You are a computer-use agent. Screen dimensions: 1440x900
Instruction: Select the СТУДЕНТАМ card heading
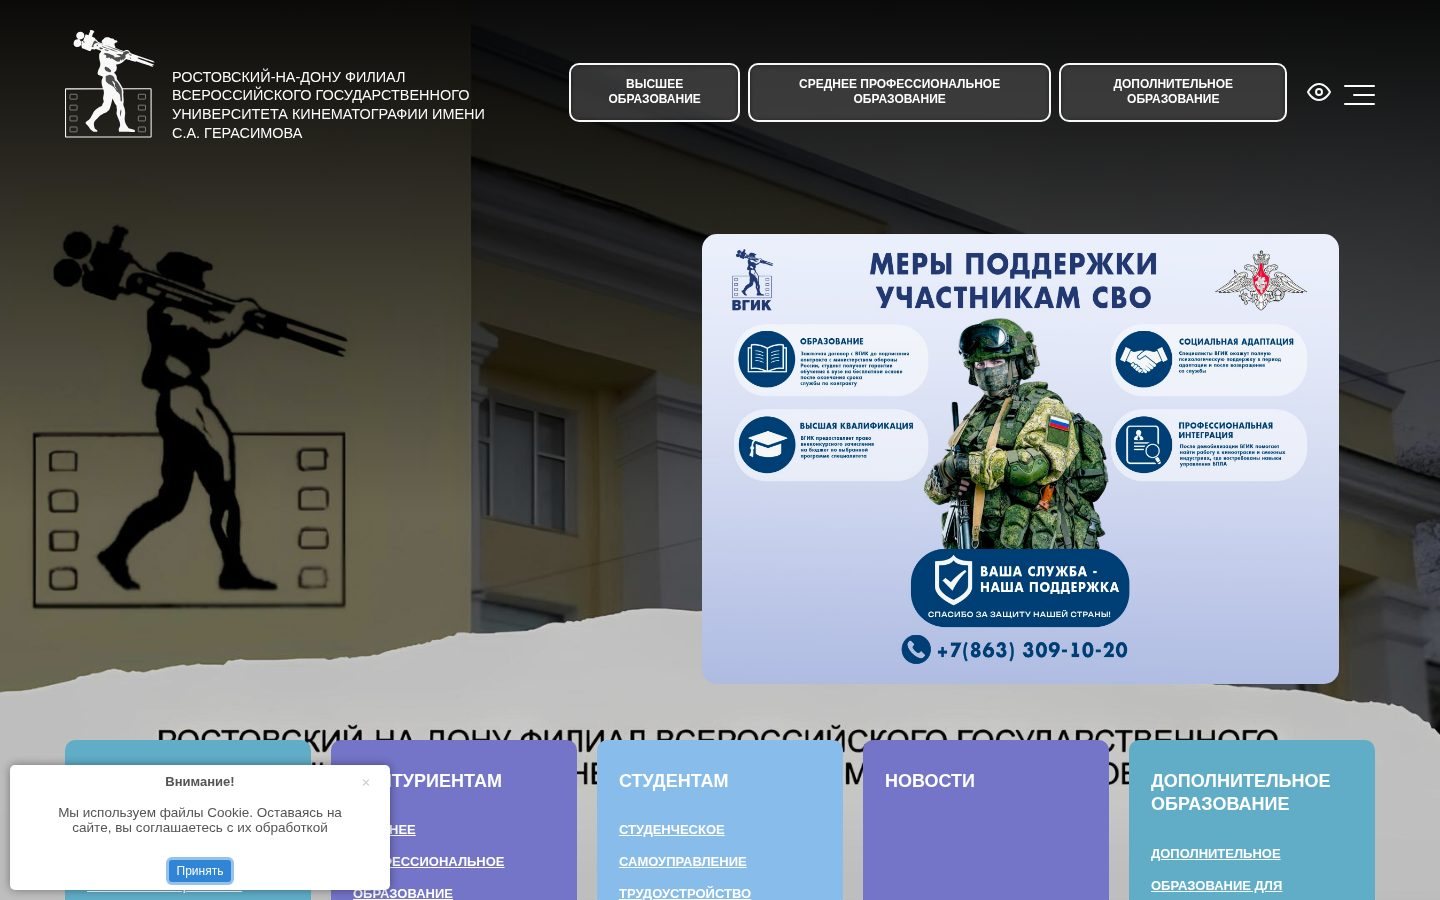click(673, 781)
